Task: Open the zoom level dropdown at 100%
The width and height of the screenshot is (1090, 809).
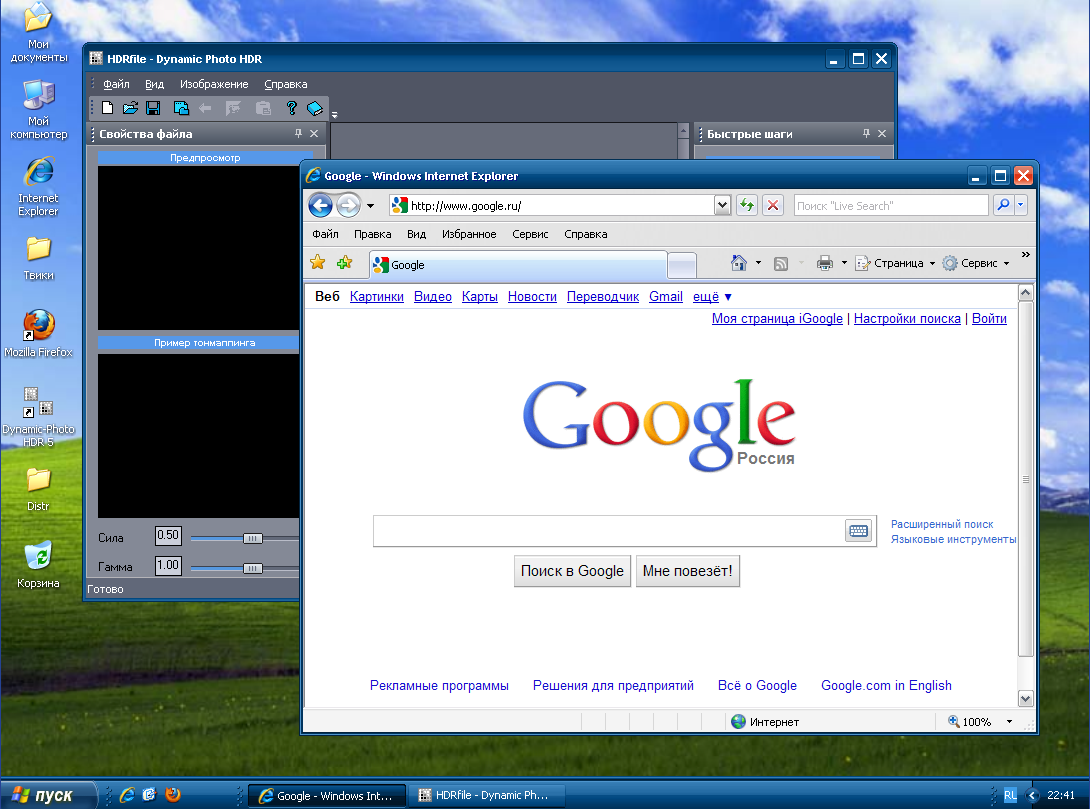Action: [1009, 721]
